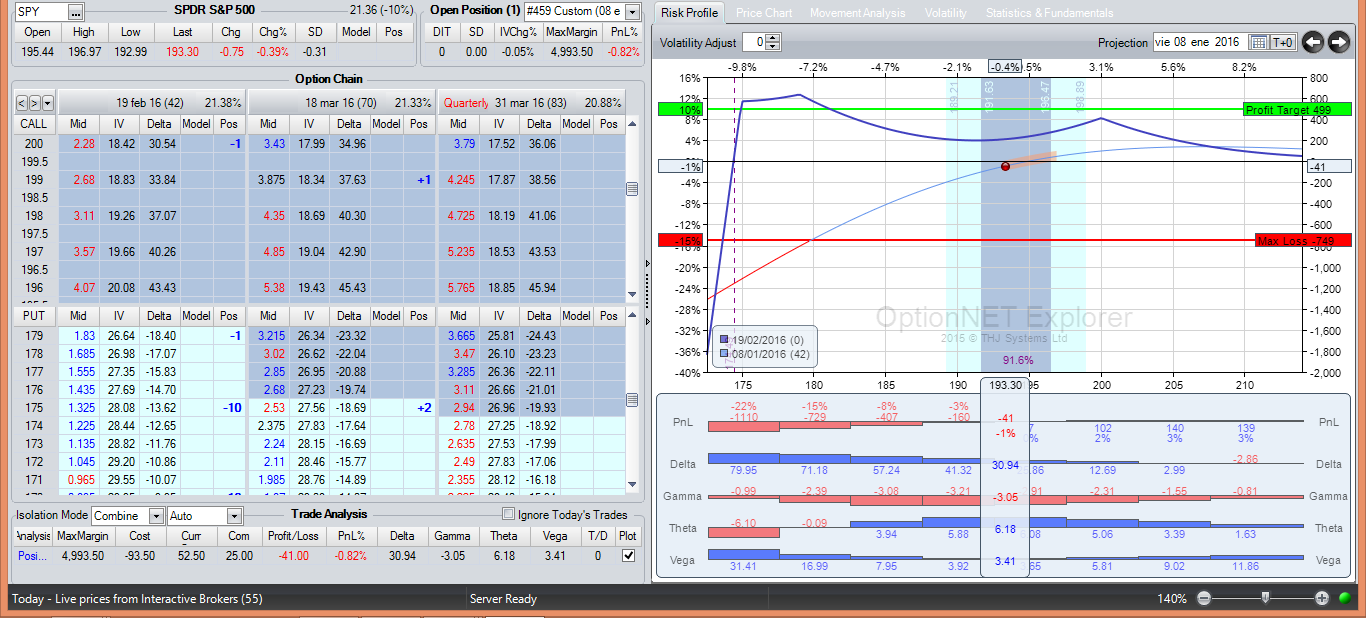Click the green connection status indicator
The width and height of the screenshot is (1366, 618).
1345,598
